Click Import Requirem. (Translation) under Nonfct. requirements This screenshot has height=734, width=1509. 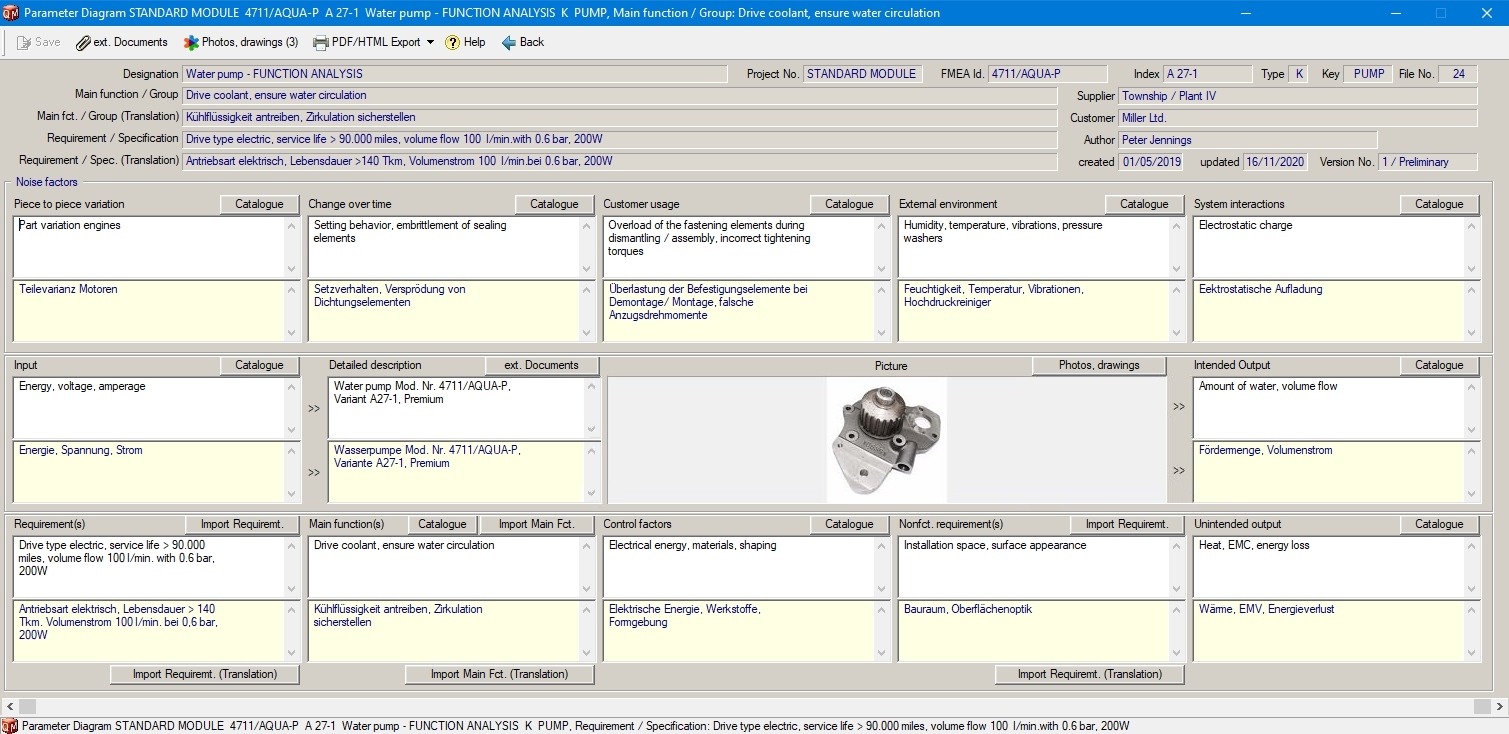[x=1089, y=674]
